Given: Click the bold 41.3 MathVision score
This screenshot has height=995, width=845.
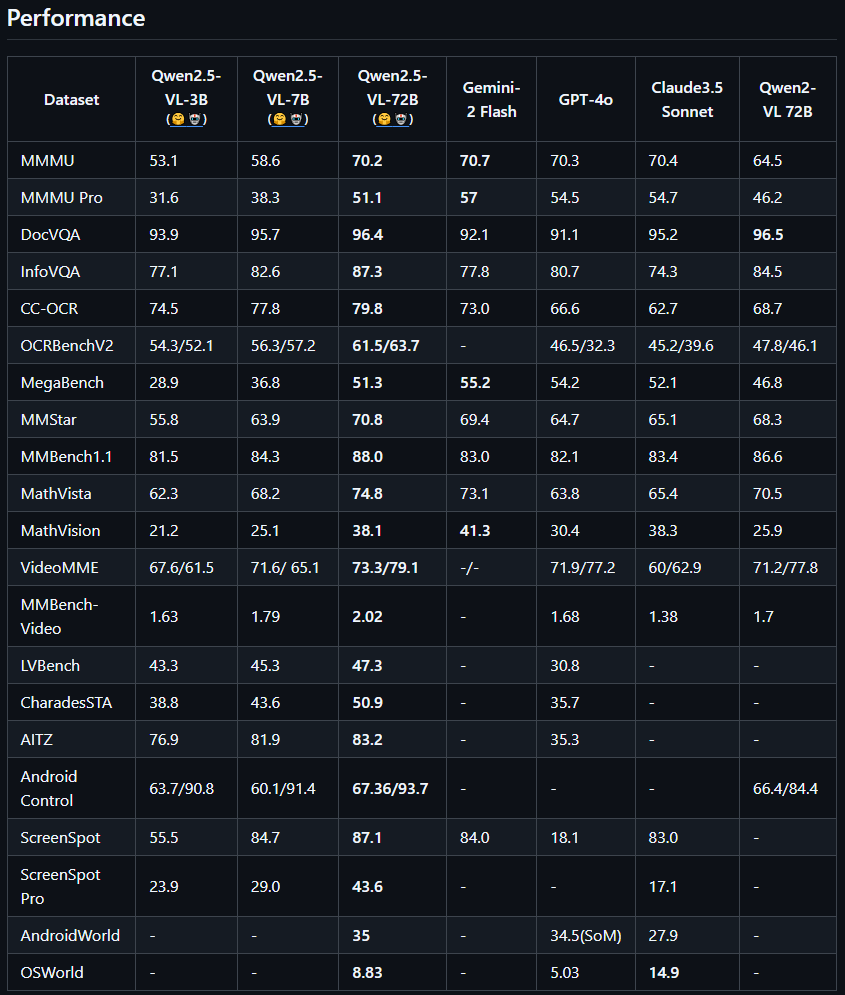Looking at the screenshot, I should [x=475, y=530].
